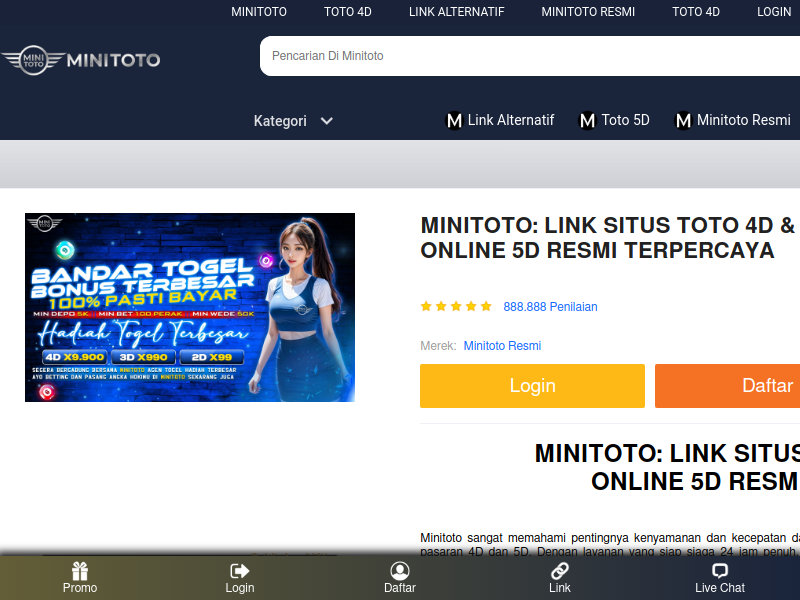The image size is (800, 600).
Task: Click the M icon beside Toto 5D
Action: 588,121
